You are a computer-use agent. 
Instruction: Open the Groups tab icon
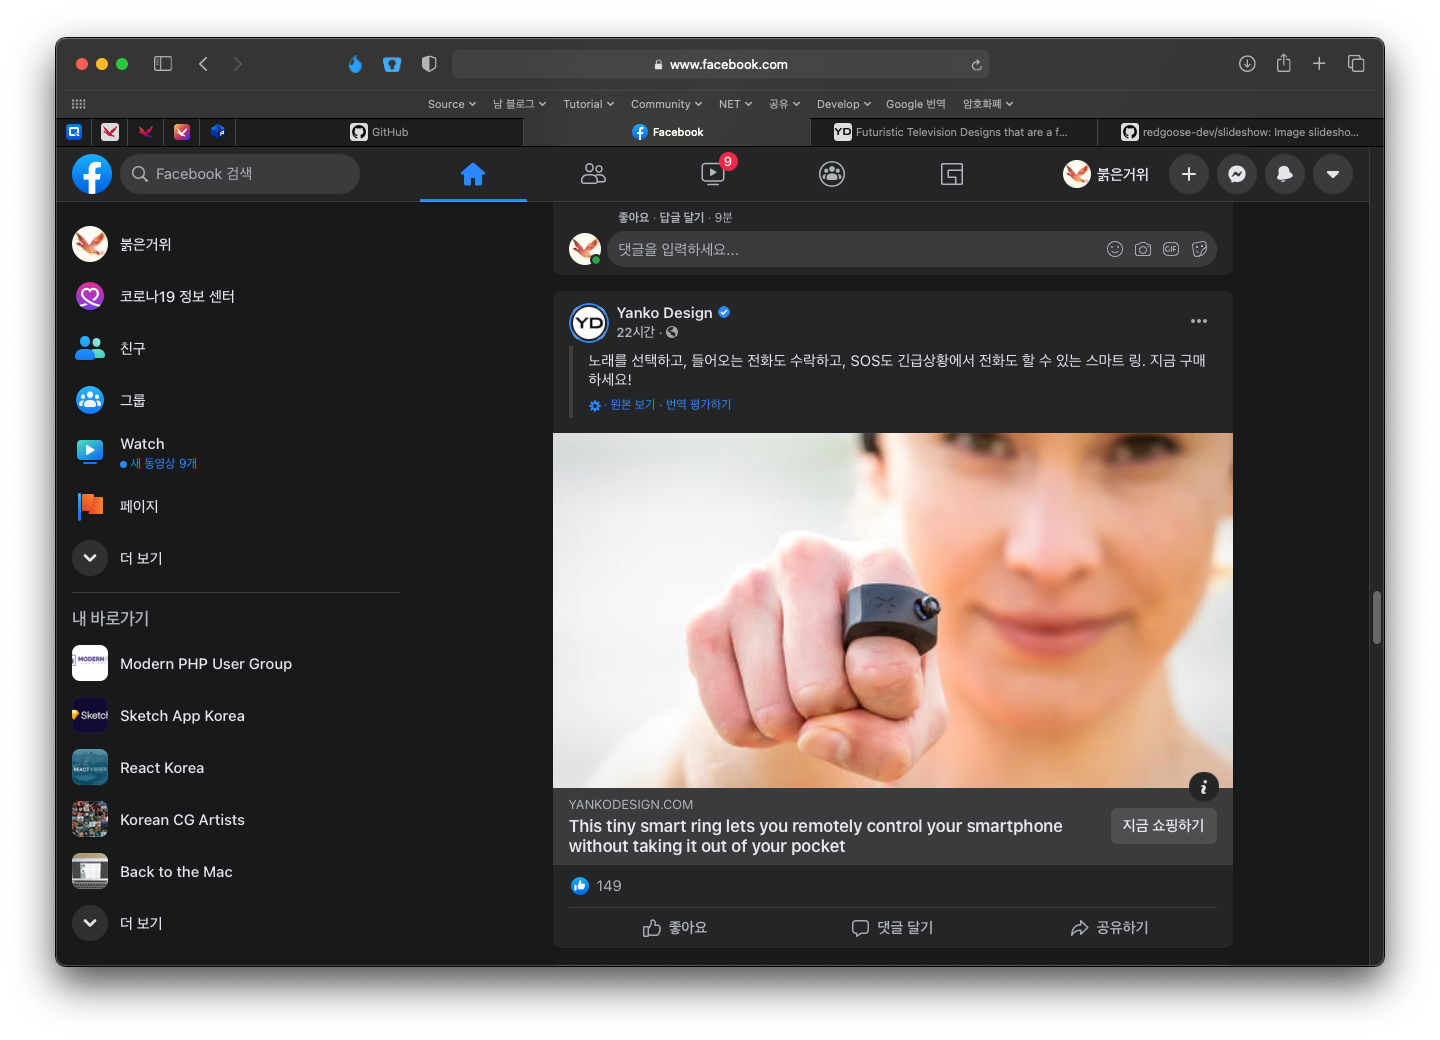pyautogui.click(x=832, y=174)
